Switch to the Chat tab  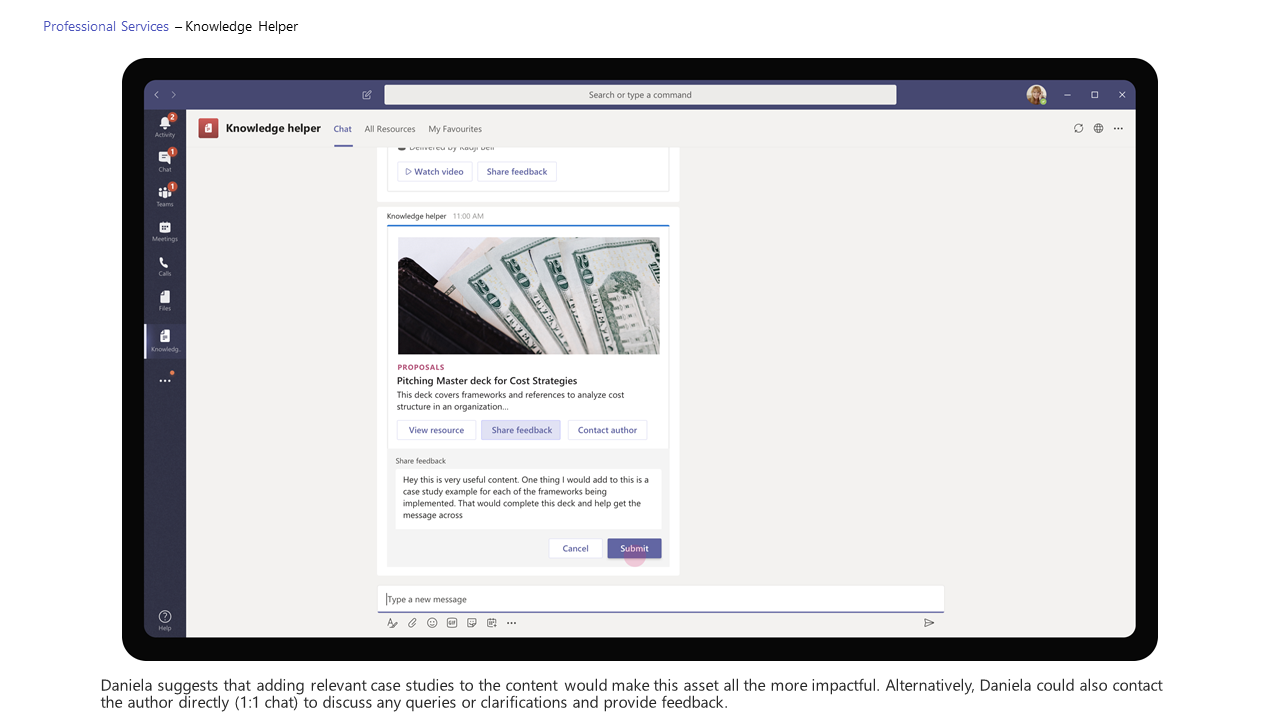[343, 129]
